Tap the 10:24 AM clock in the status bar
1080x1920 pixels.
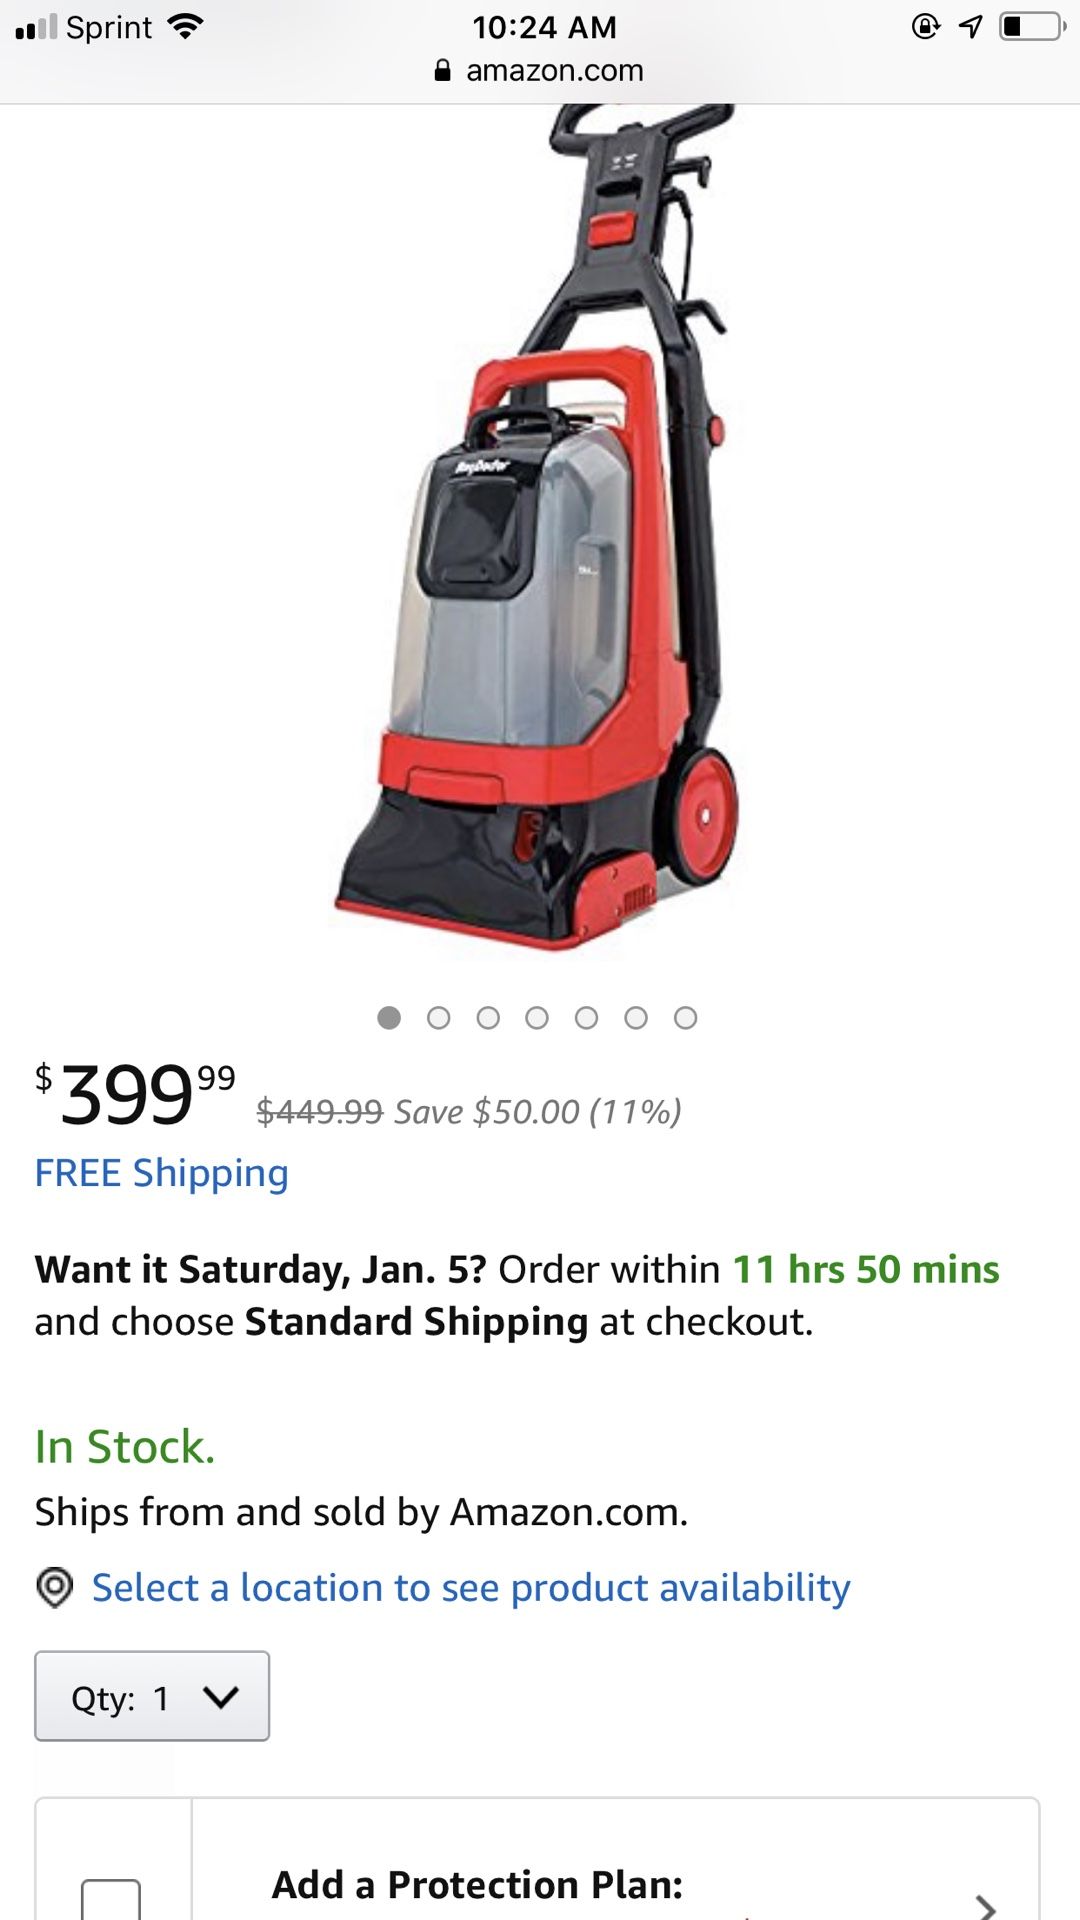tap(545, 27)
